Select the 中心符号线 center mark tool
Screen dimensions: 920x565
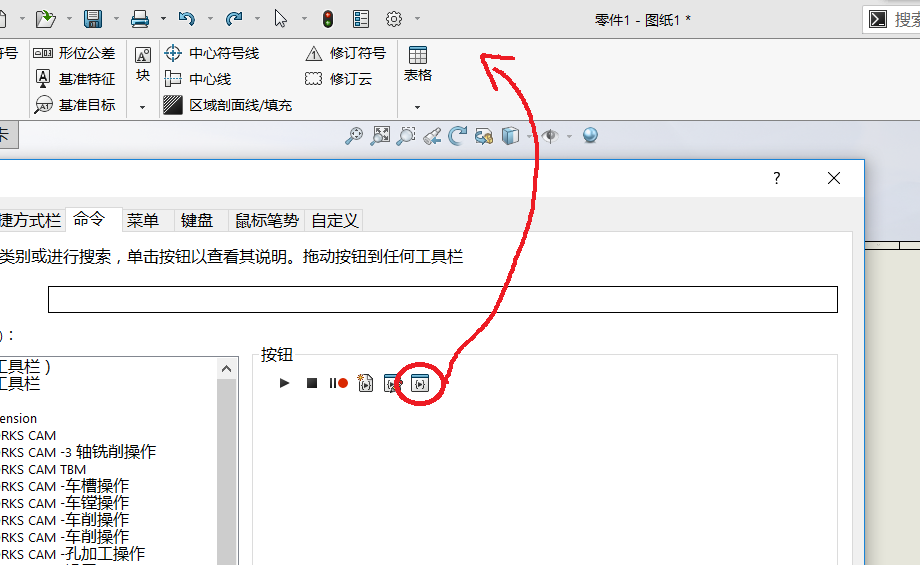point(212,53)
